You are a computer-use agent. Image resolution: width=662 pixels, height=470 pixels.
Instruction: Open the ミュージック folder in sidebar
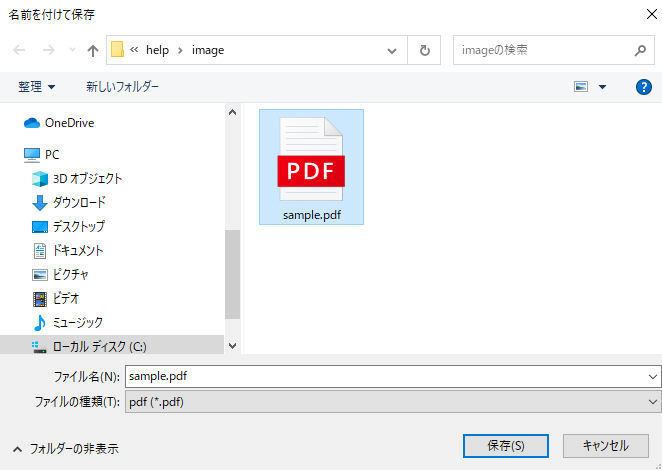(77, 322)
